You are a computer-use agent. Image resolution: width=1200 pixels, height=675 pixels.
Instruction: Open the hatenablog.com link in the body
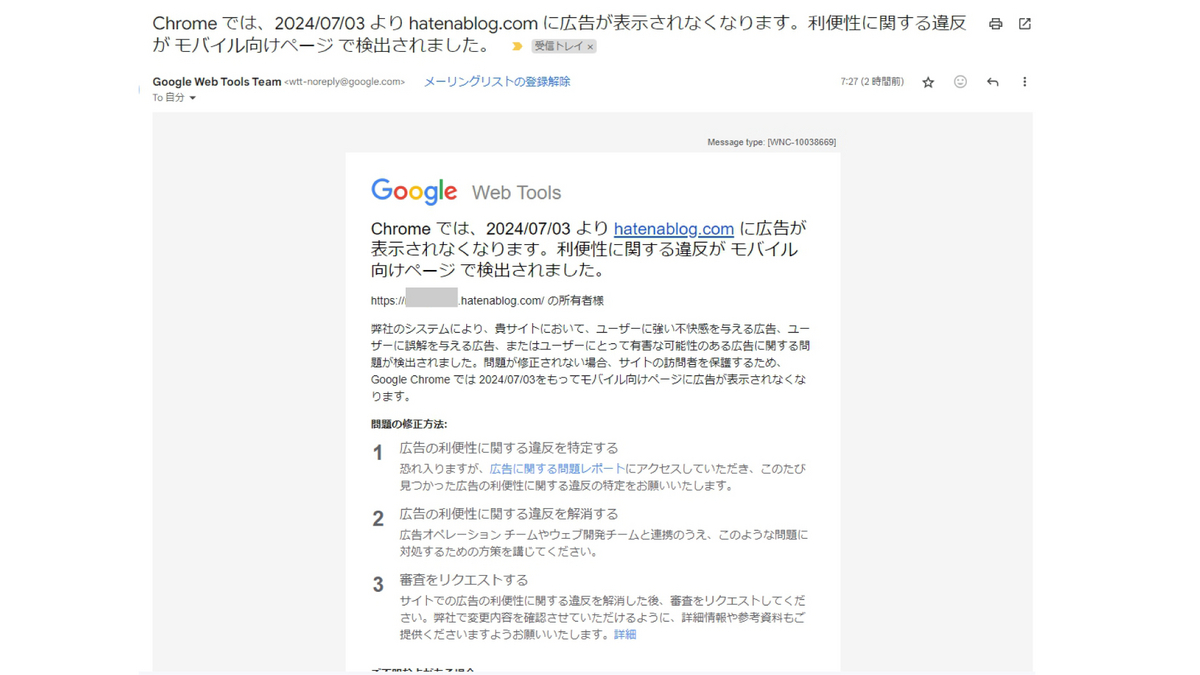click(x=674, y=228)
